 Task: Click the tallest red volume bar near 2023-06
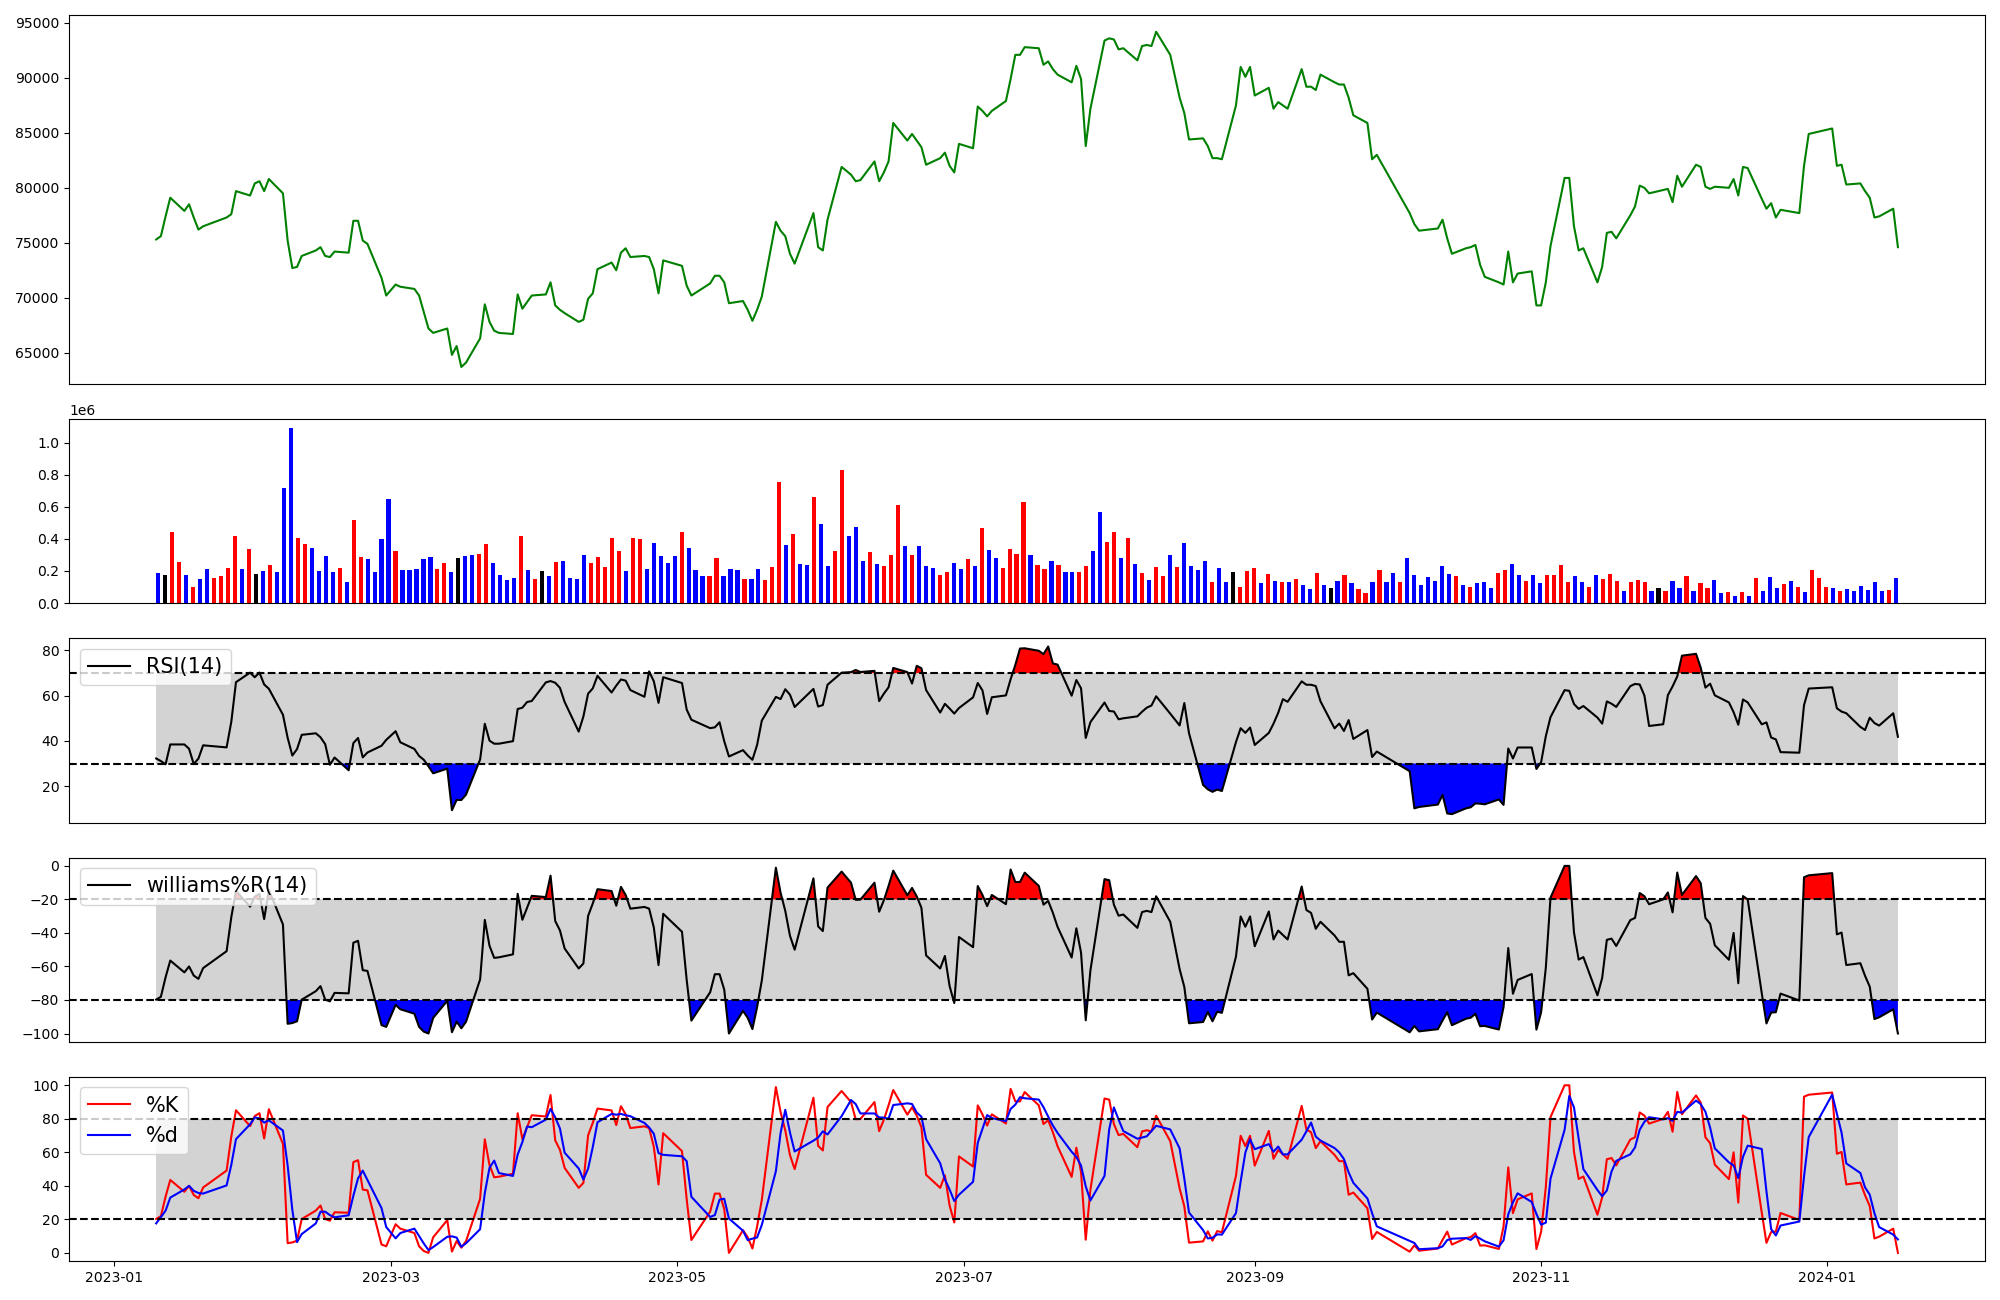(842, 536)
